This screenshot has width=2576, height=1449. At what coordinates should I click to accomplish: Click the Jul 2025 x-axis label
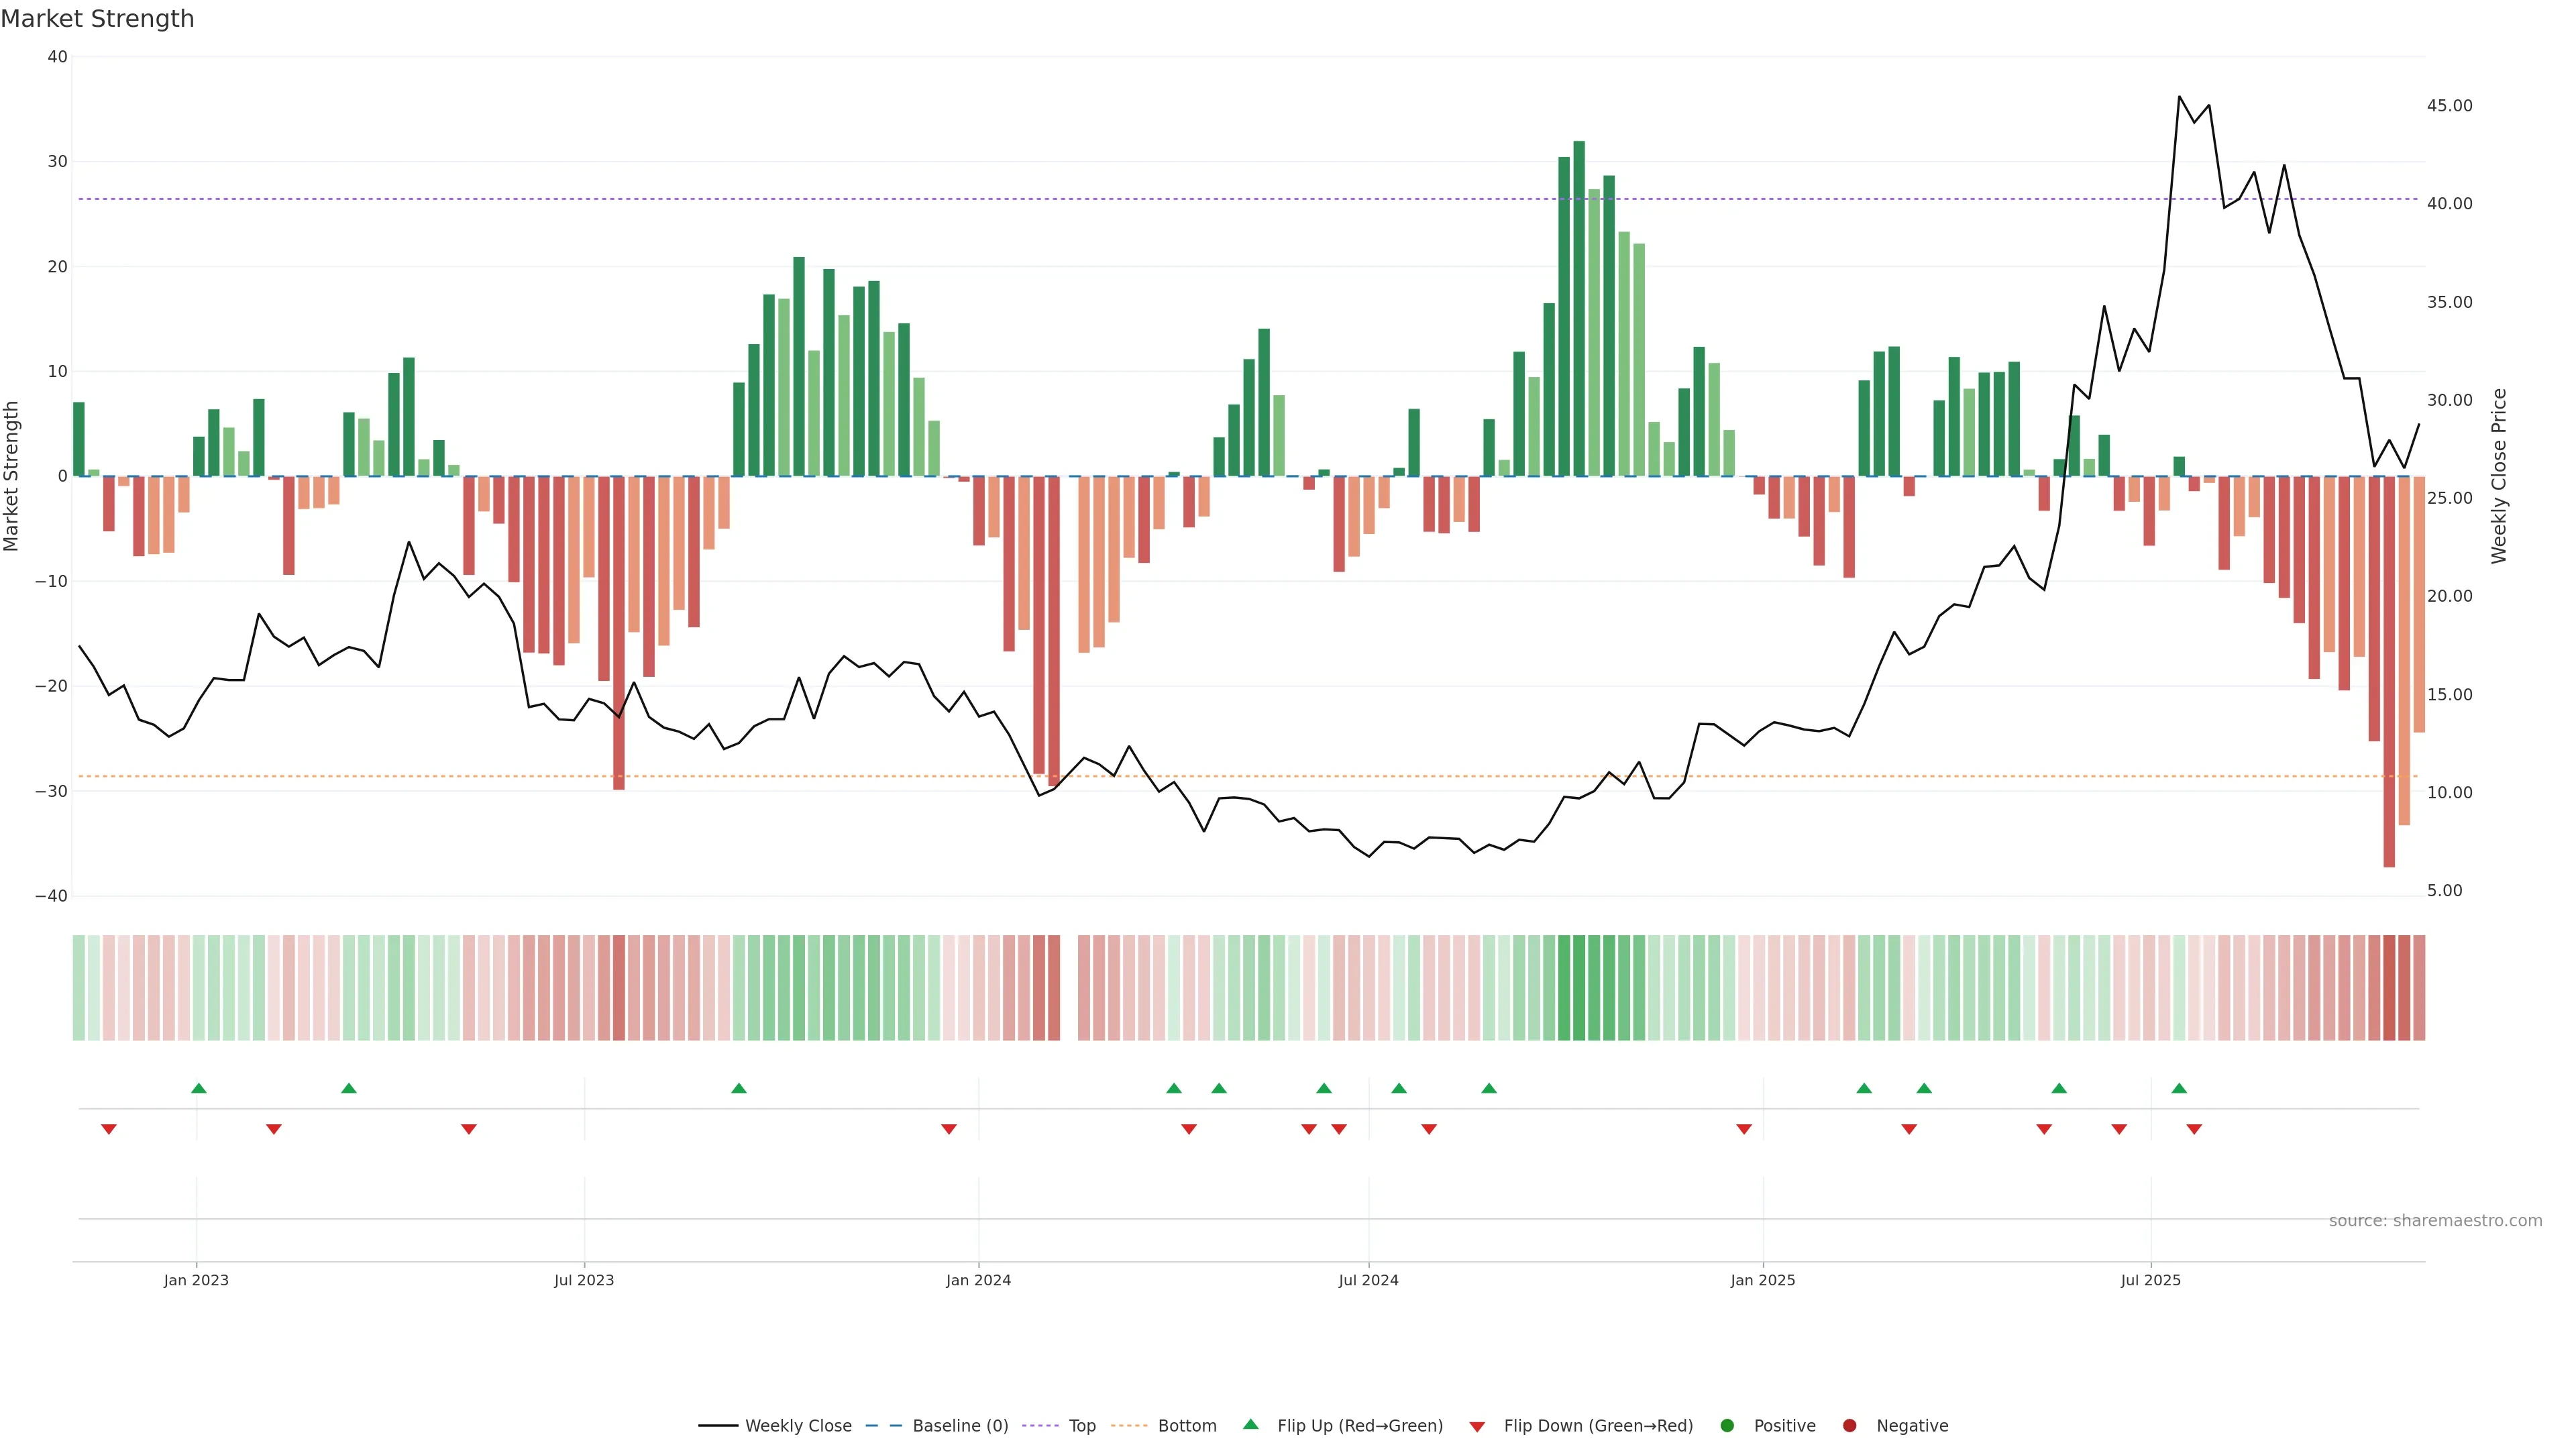(x=2150, y=1280)
